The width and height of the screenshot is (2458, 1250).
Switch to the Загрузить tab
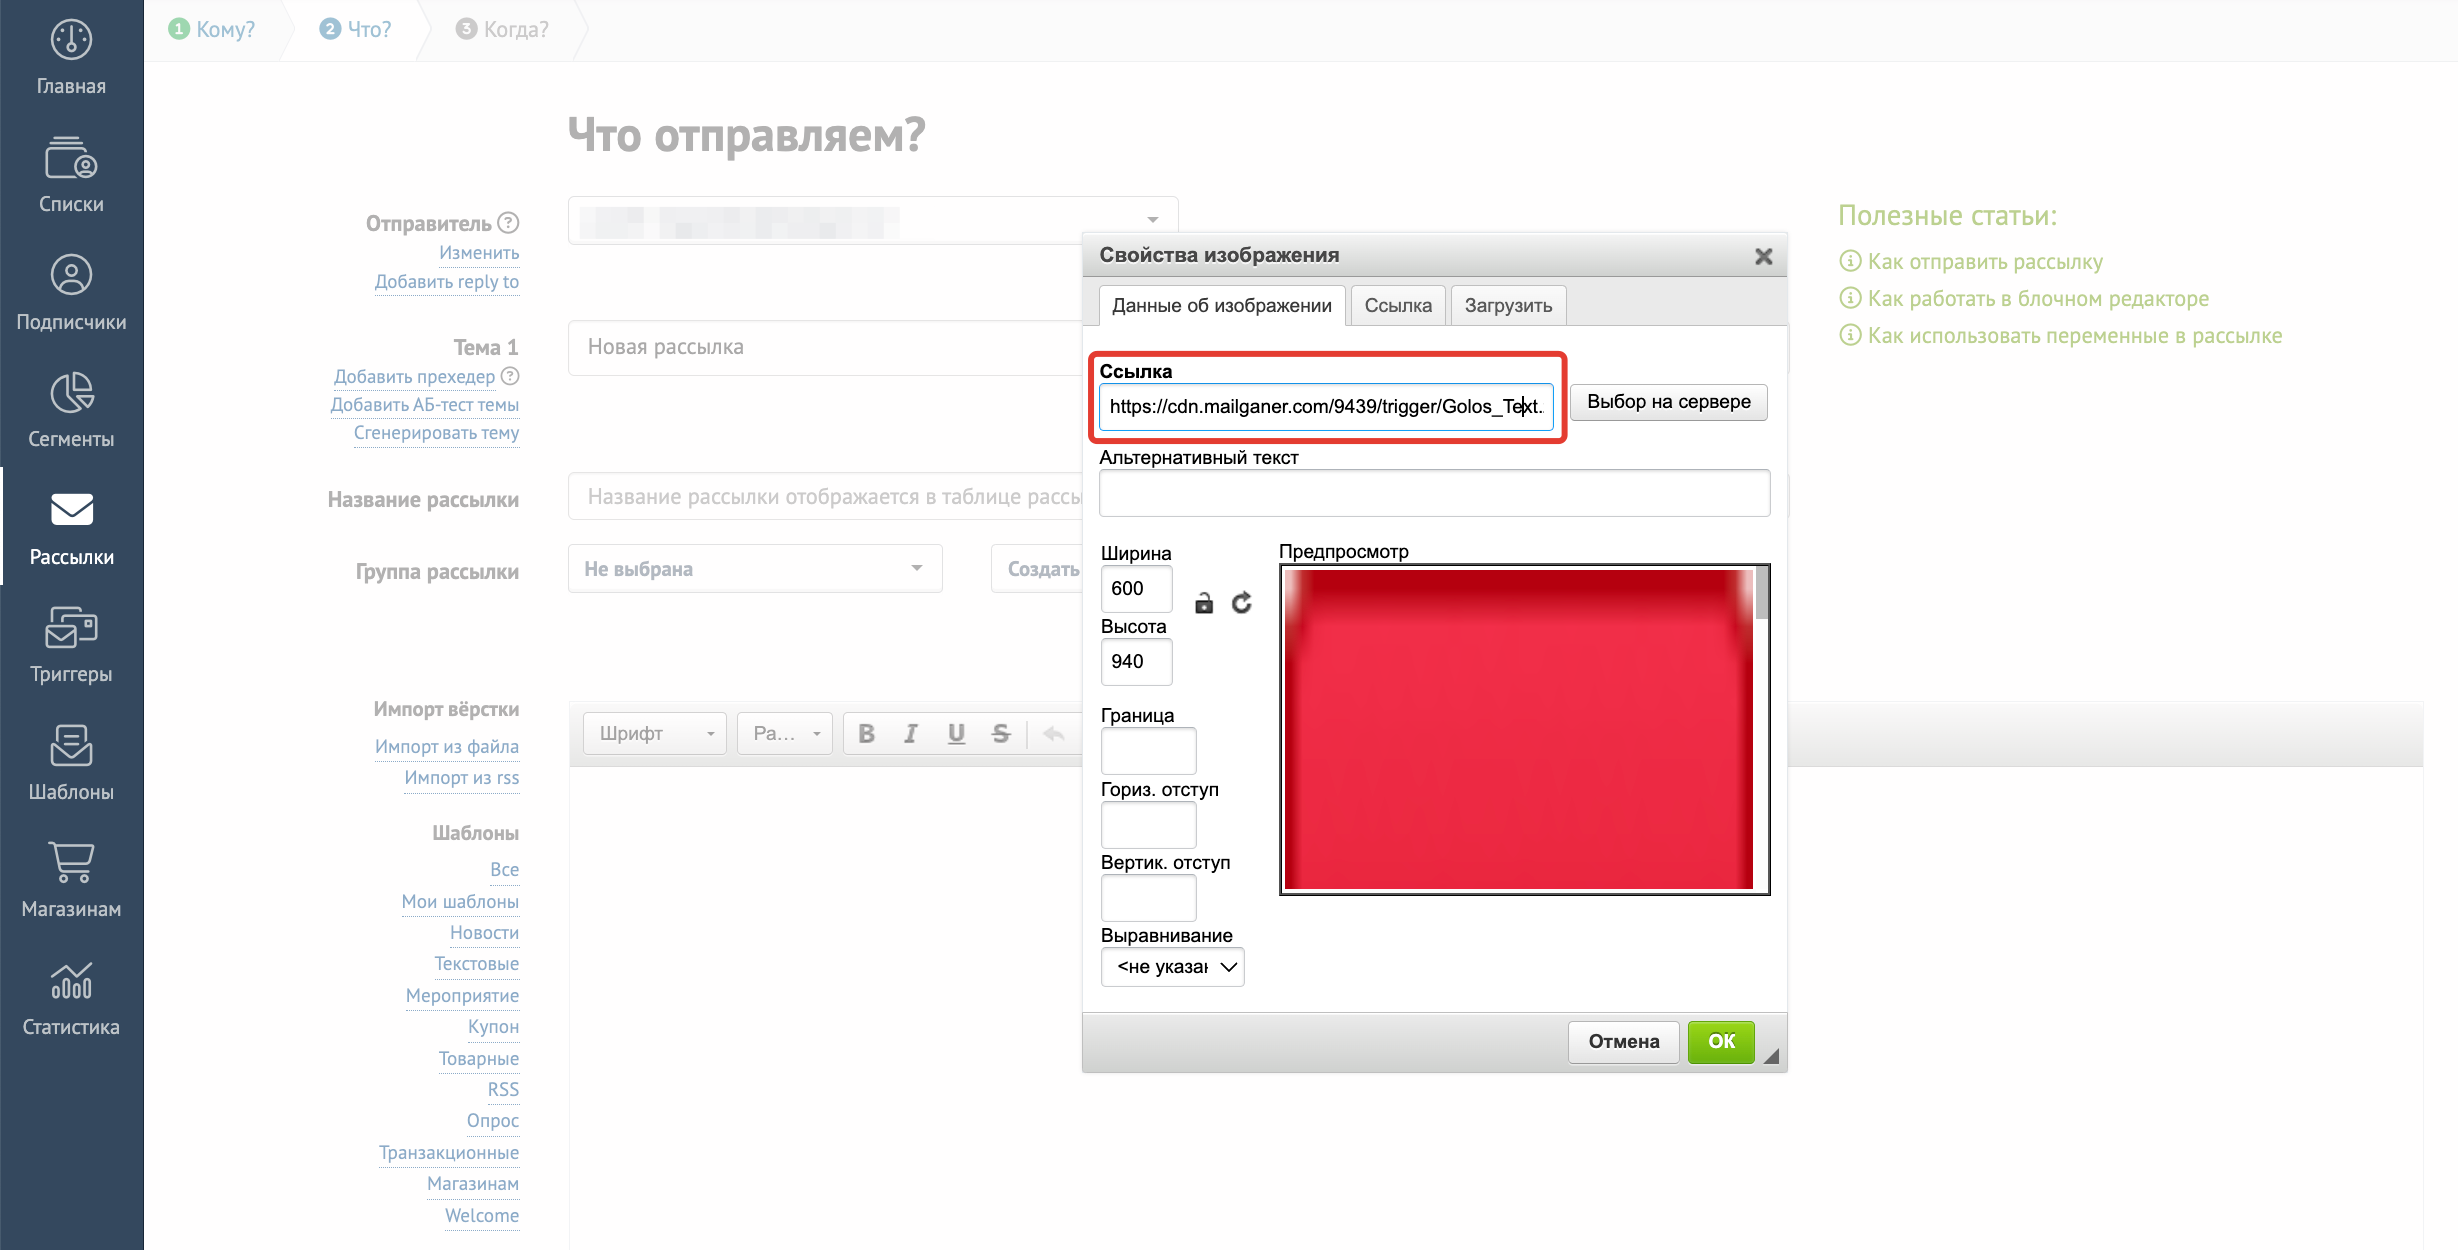pos(1508,305)
